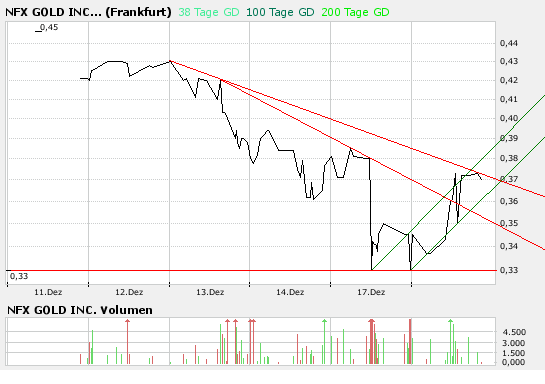Click the 0,37 price axis label
The image size is (545, 384).
tap(509, 179)
